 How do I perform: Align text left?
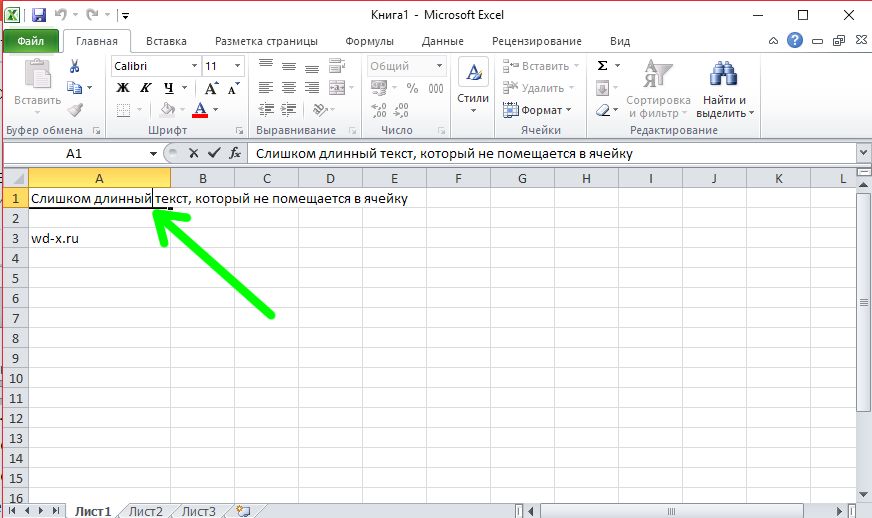tap(266, 87)
